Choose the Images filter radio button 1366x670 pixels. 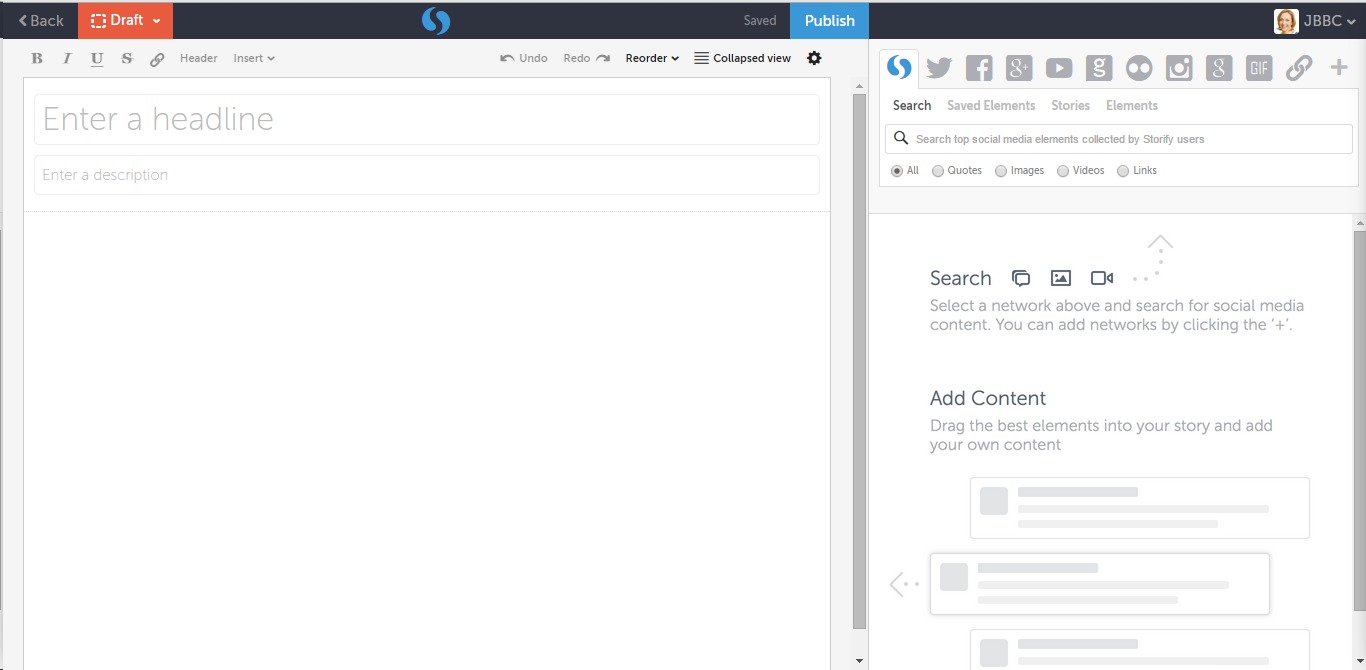[x=1001, y=171]
